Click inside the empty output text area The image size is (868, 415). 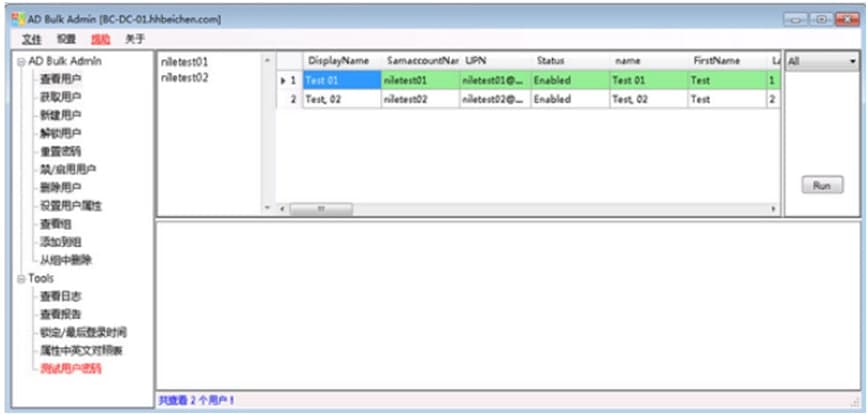click(508, 305)
